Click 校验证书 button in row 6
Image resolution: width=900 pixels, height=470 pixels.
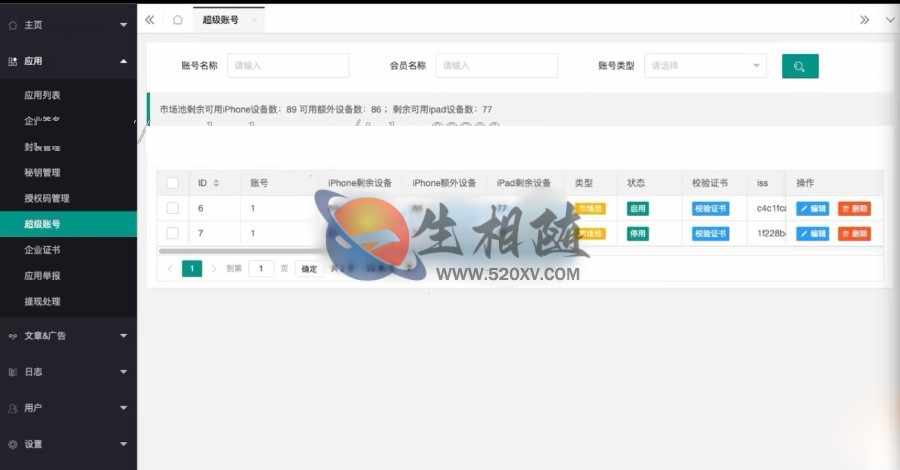point(711,209)
